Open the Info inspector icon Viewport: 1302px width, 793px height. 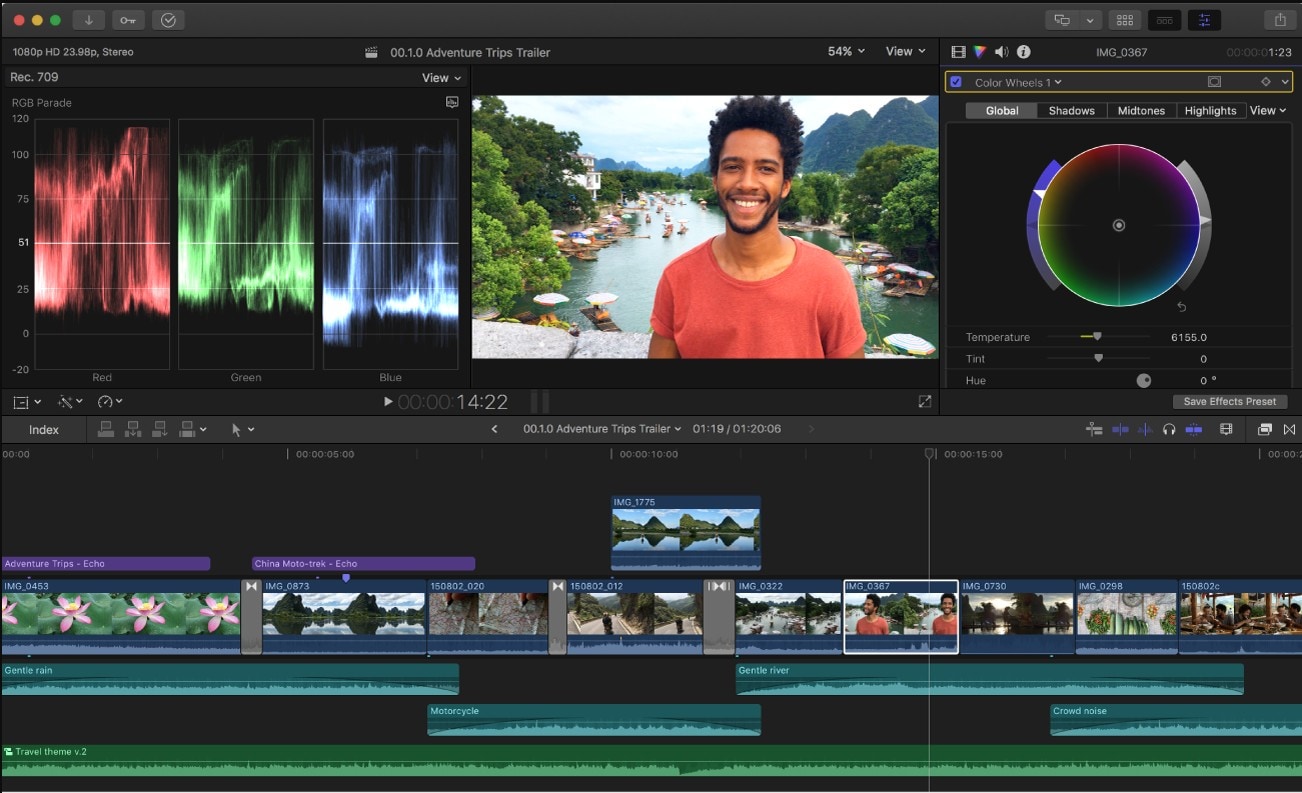tap(1023, 51)
